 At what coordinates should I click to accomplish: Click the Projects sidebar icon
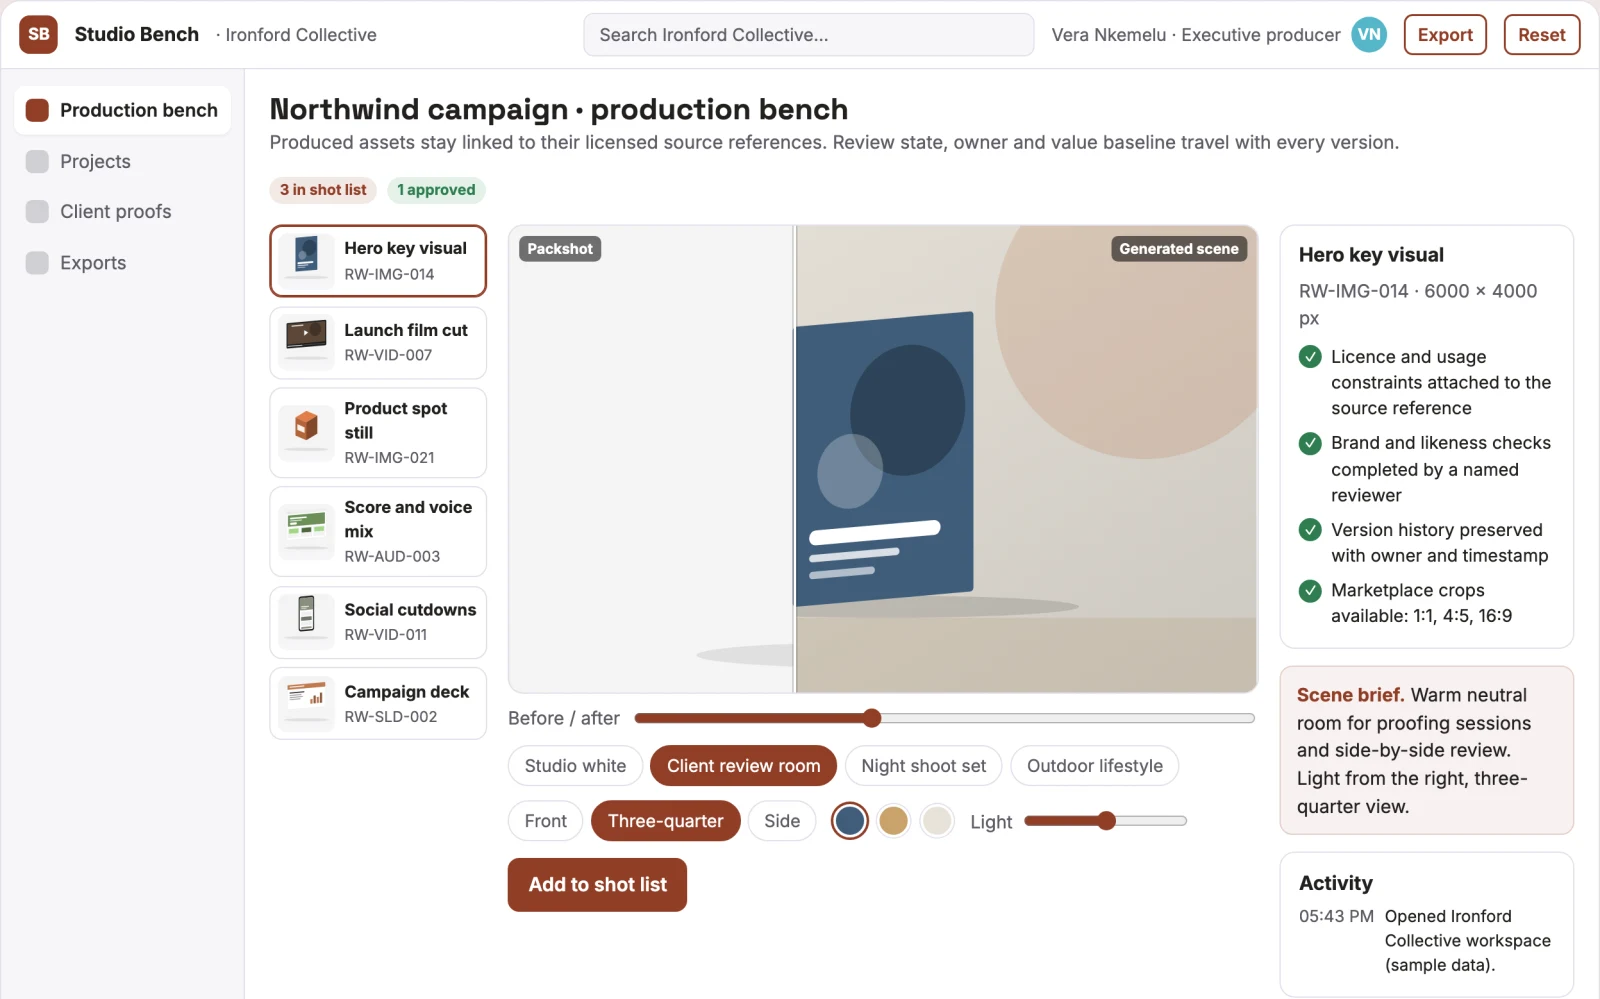[x=37, y=161]
